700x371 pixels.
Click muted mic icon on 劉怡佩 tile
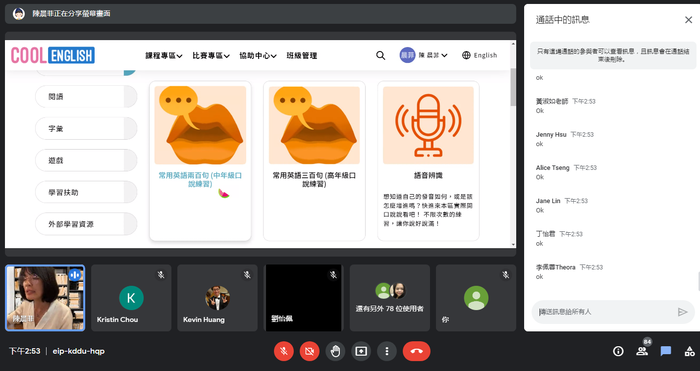pos(333,275)
